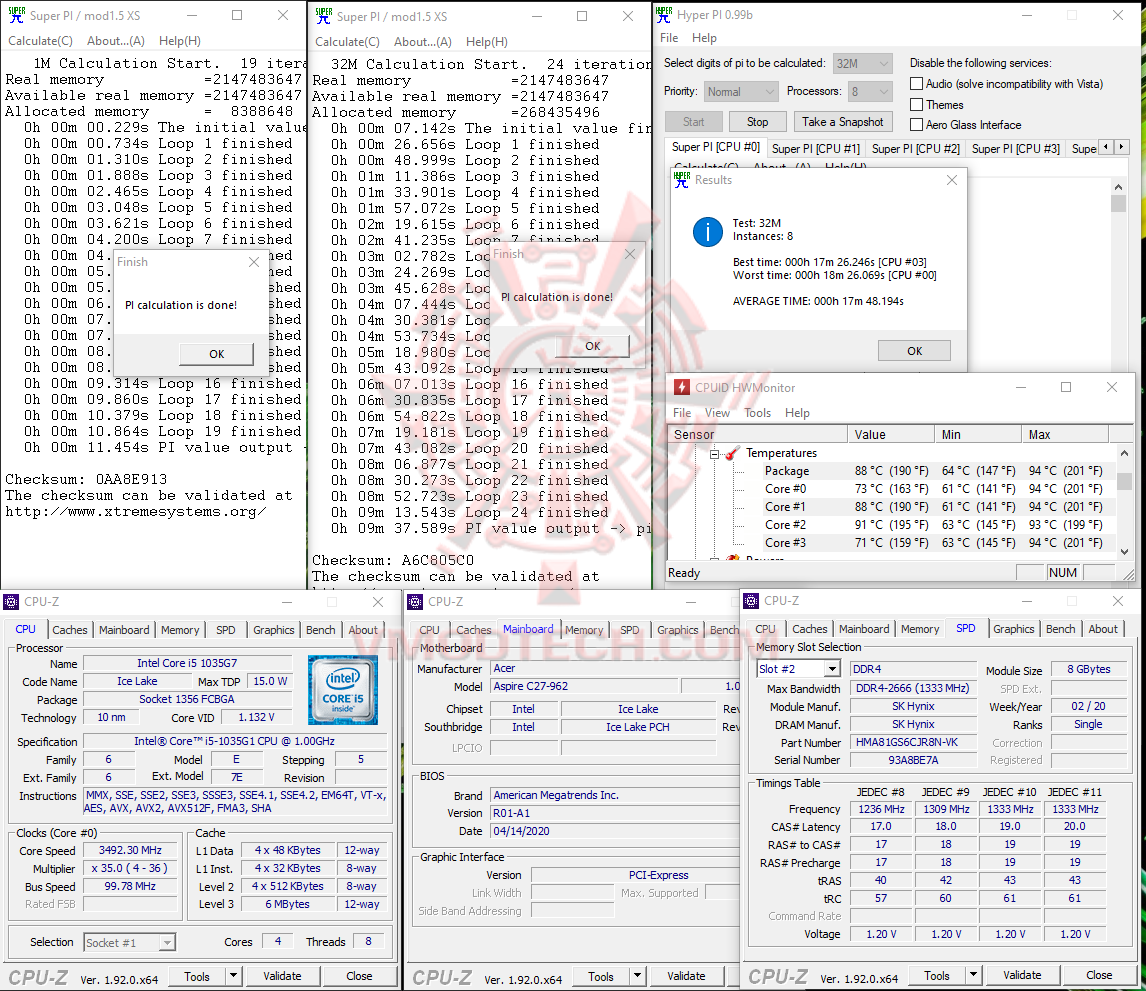Click the CPU-Z title bar icon of the Mainboard window
The image size is (1146, 991).
point(415,601)
